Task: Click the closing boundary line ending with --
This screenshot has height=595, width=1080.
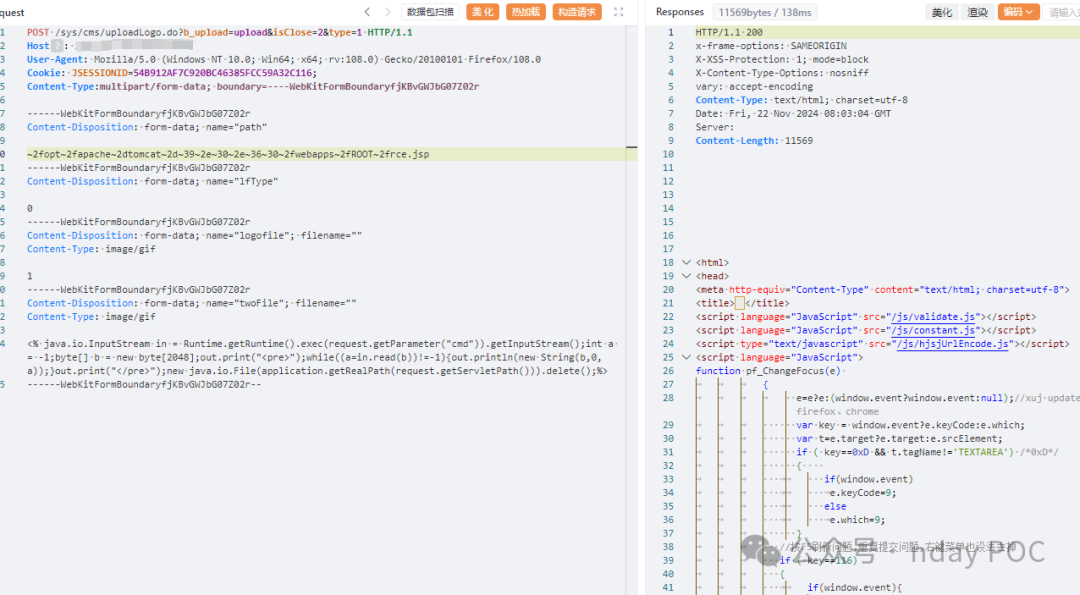Action: (x=144, y=385)
